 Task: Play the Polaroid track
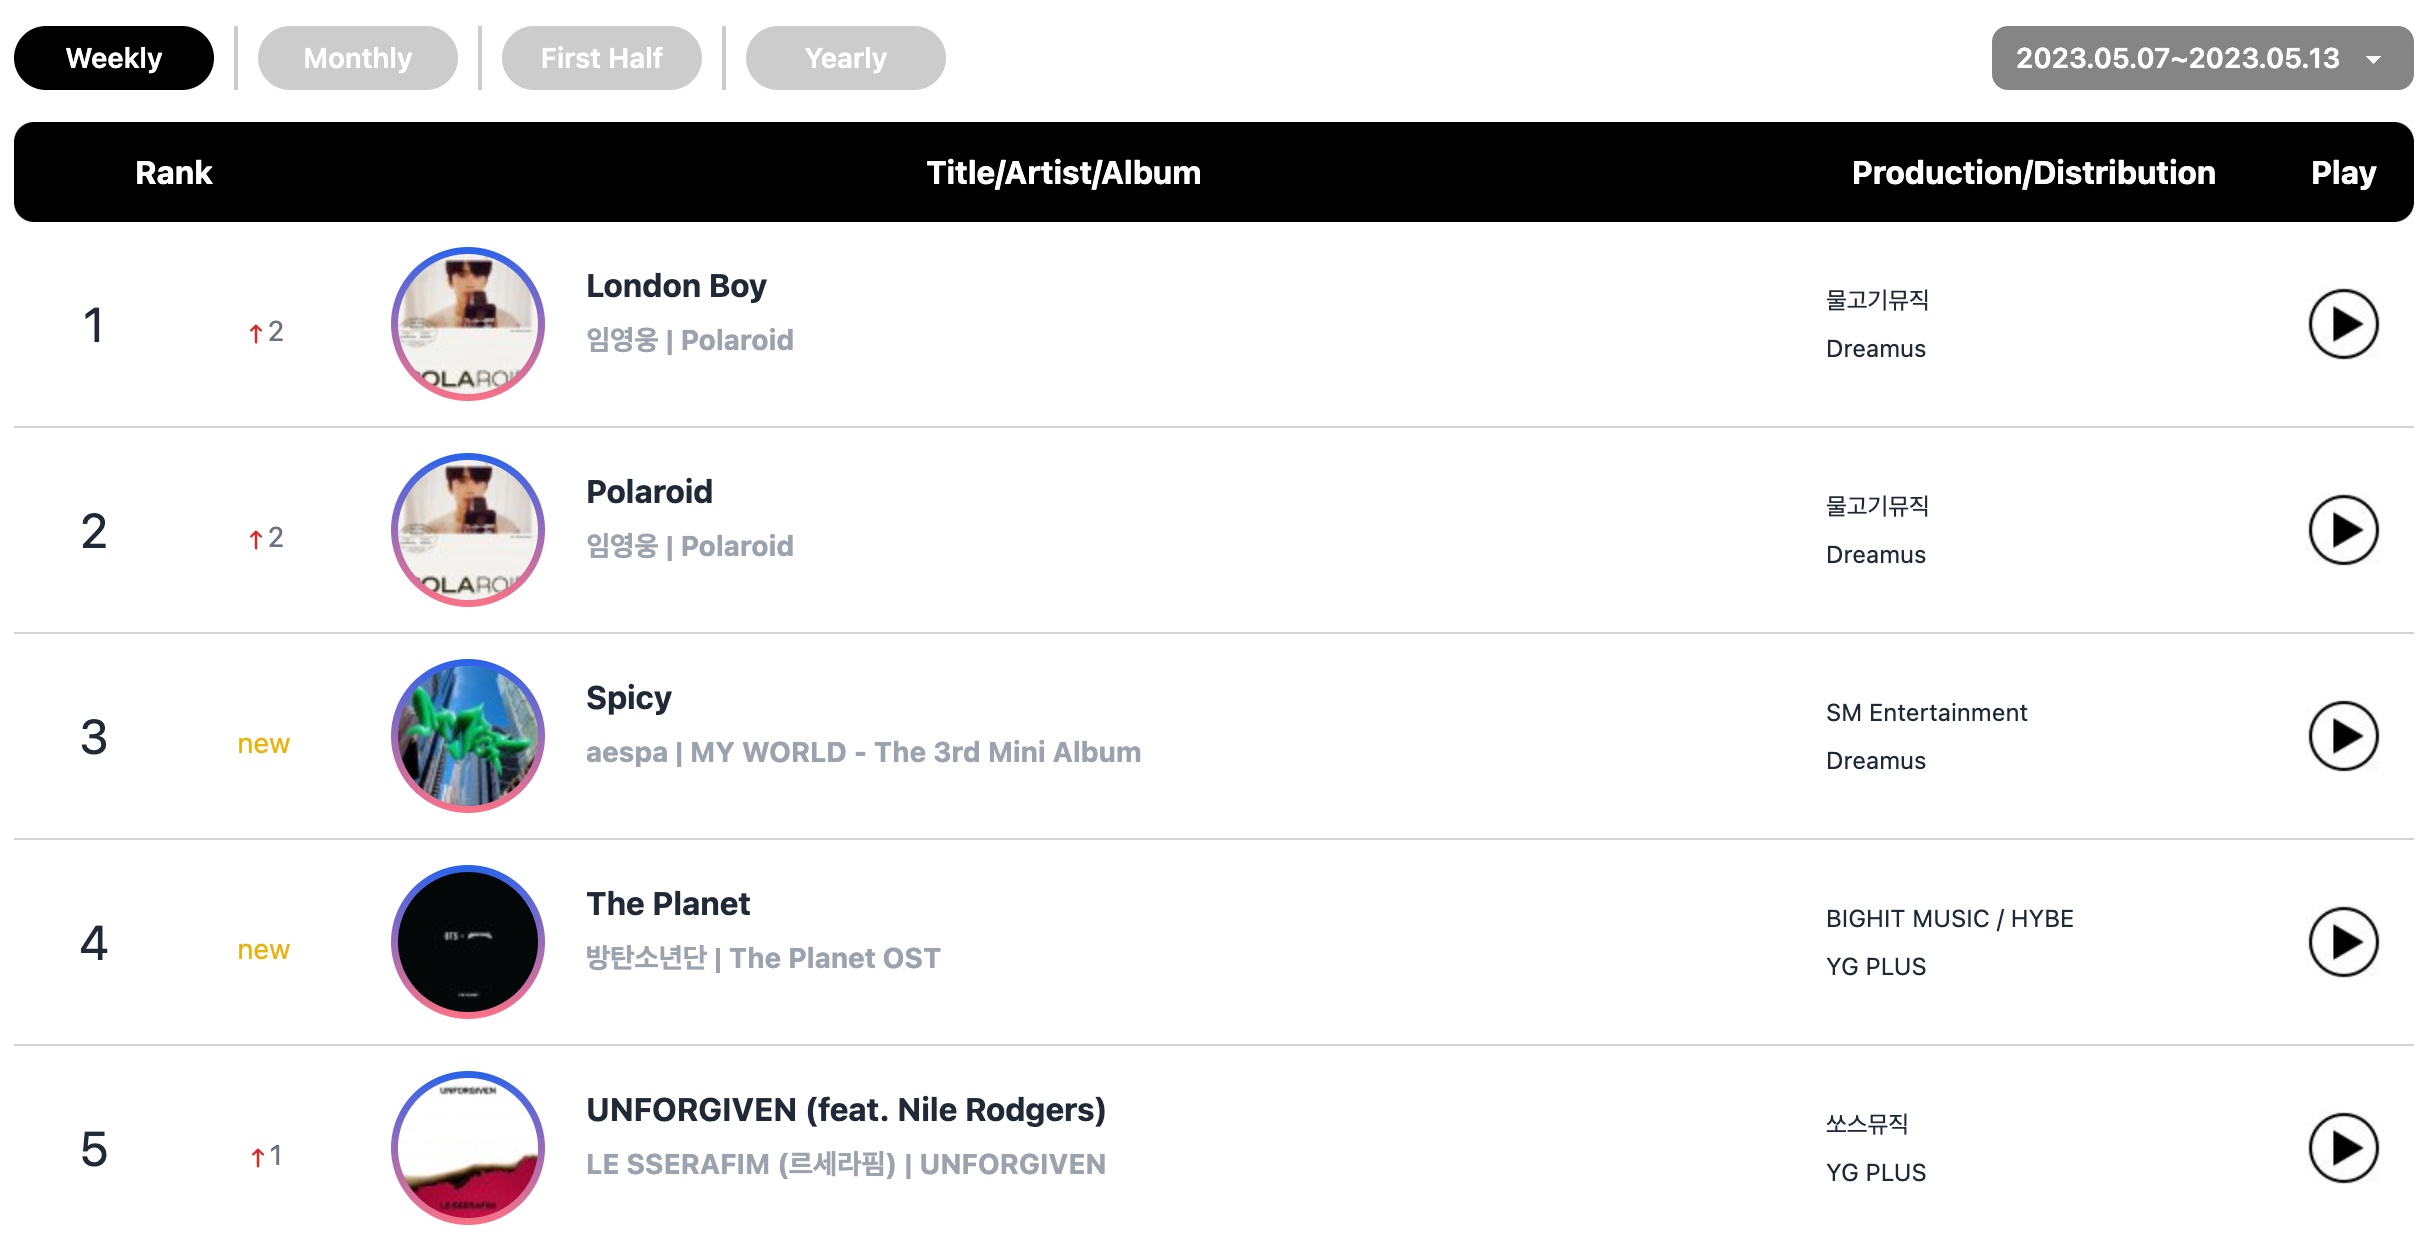click(x=2343, y=530)
